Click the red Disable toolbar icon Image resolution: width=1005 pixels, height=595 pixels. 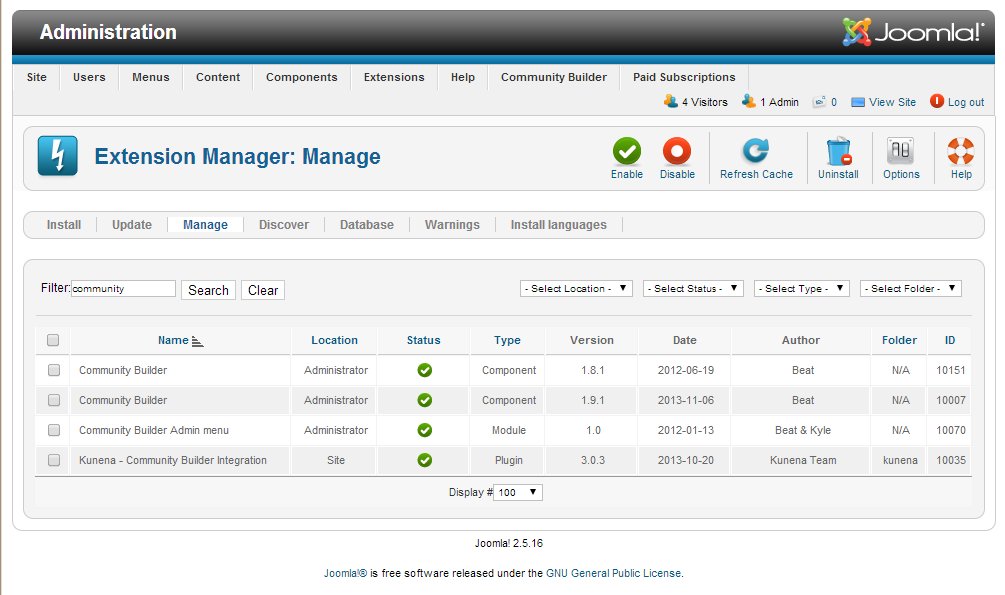pyautogui.click(x=677, y=151)
